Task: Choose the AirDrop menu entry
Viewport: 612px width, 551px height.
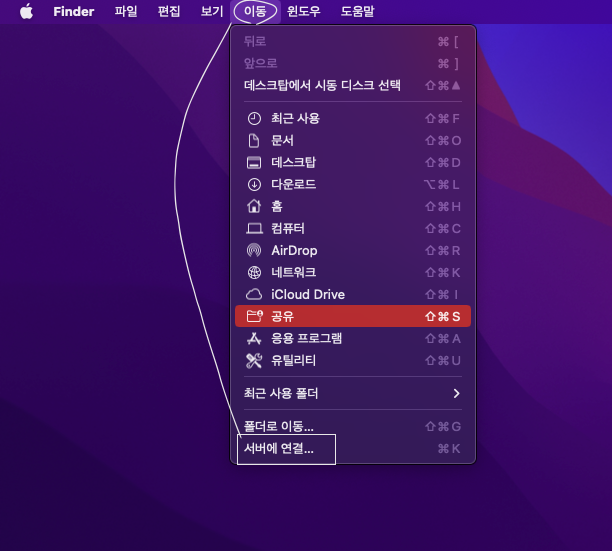Action: click(x=353, y=250)
